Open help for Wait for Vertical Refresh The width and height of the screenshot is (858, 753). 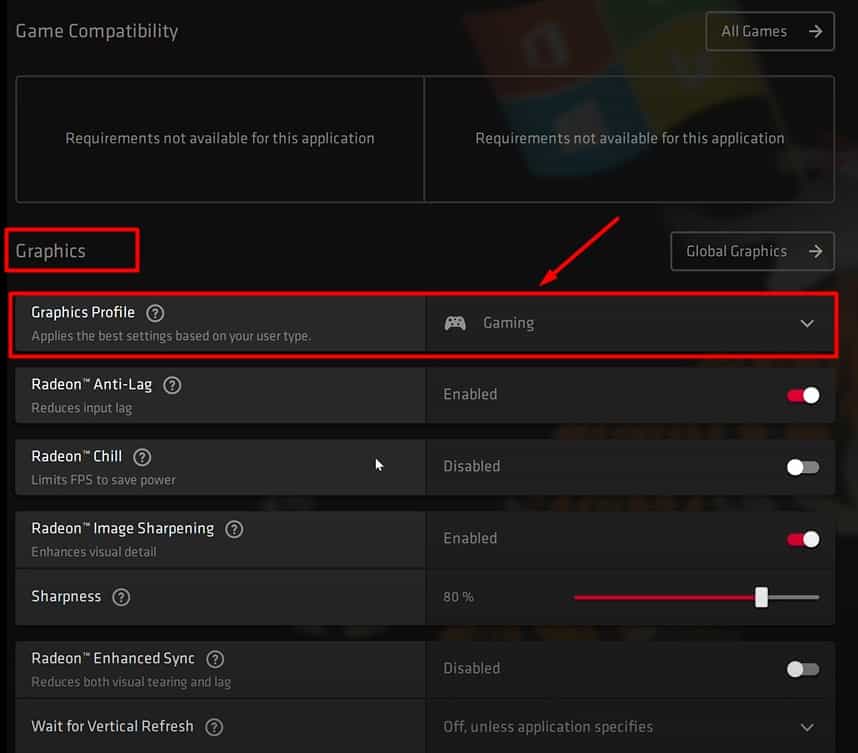click(214, 727)
